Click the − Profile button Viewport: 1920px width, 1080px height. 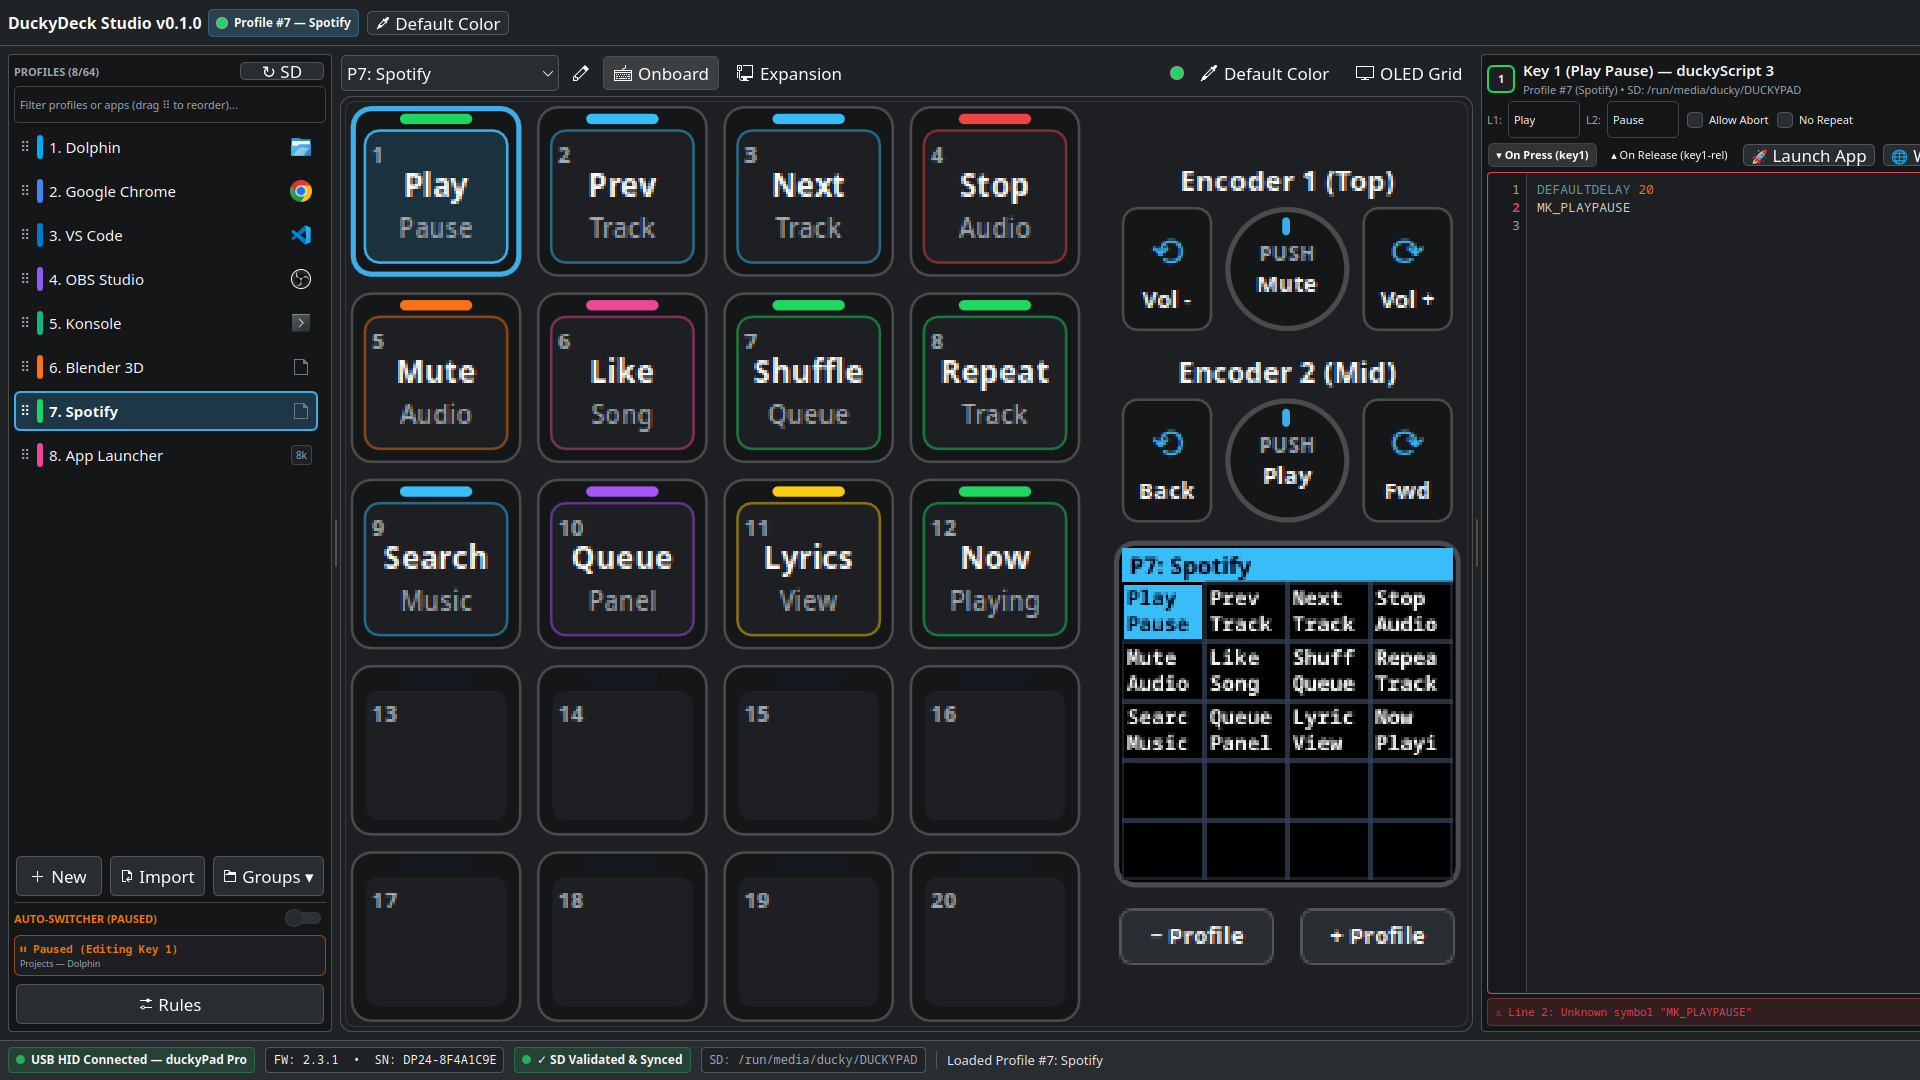(x=1196, y=936)
